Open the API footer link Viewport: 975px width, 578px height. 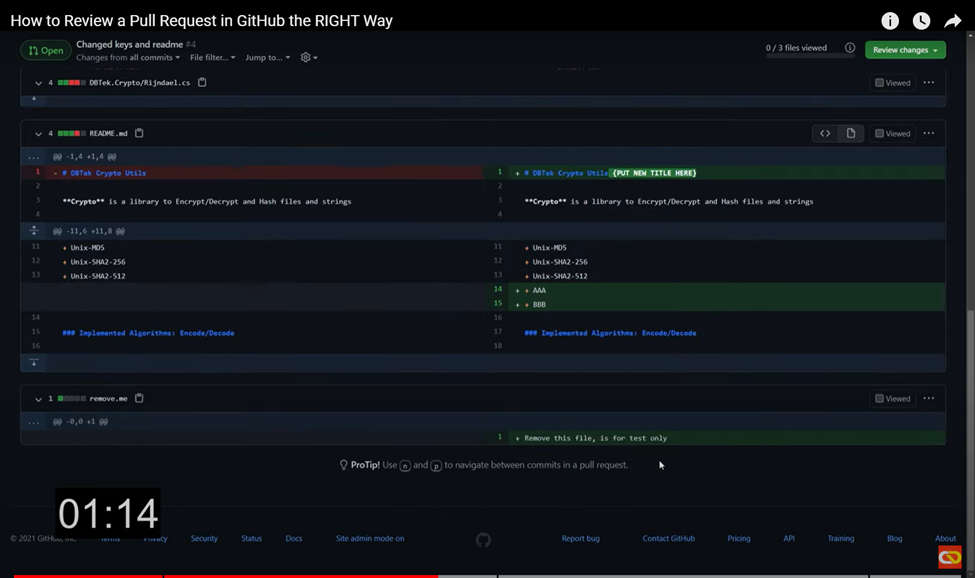(788, 538)
